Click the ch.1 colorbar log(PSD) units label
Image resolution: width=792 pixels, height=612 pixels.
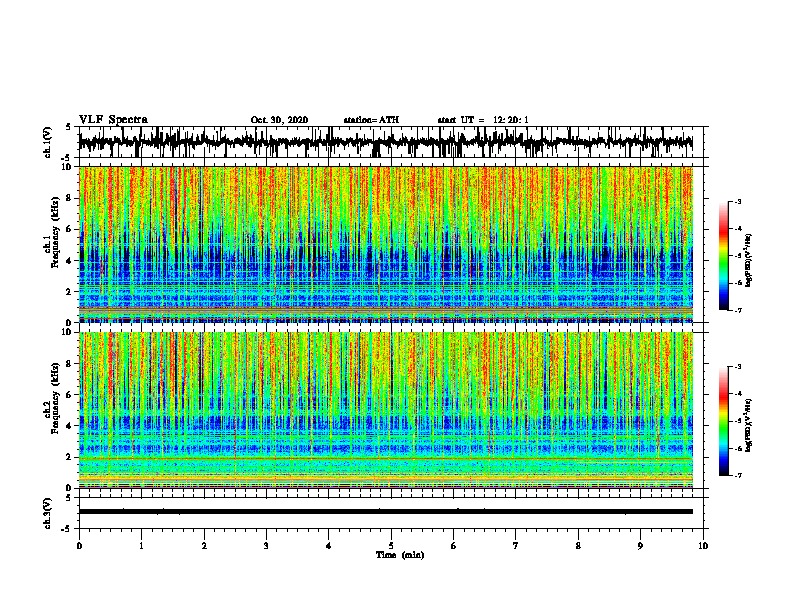click(x=749, y=261)
